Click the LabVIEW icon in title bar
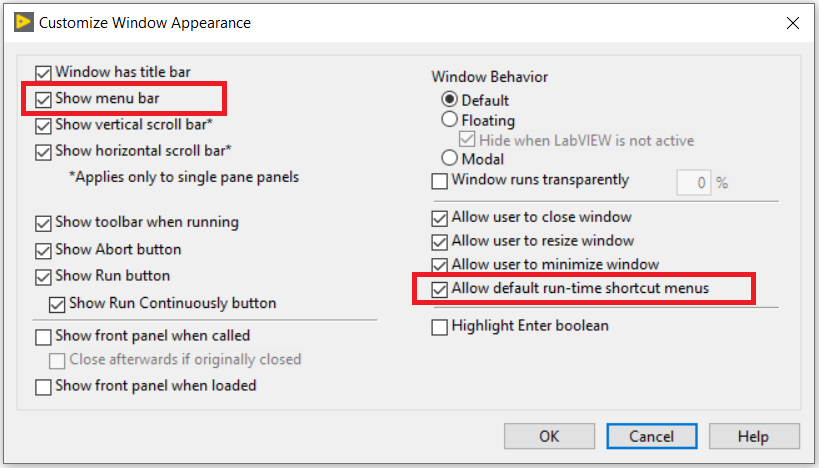This screenshot has width=819, height=468. click(x=23, y=21)
